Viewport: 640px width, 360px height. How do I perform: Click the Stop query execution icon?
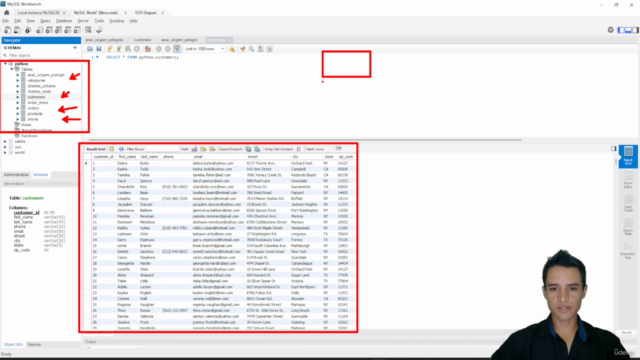(x=137, y=49)
